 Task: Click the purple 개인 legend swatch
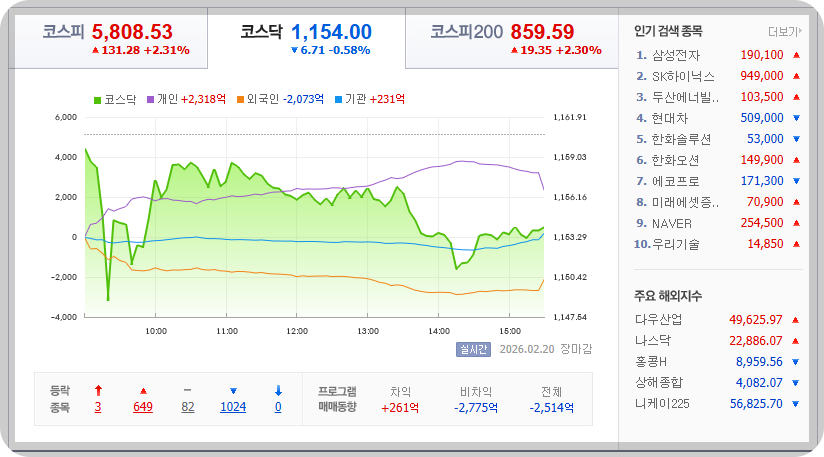pyautogui.click(x=150, y=99)
